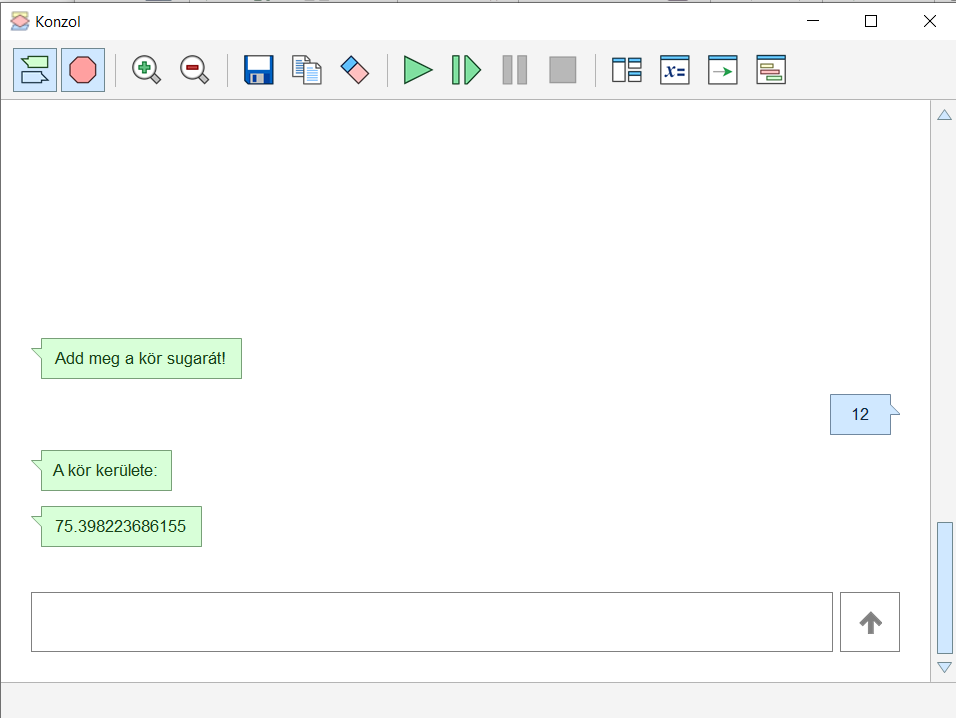Submit input with the up arrow button
The height and width of the screenshot is (718, 956).
tap(870, 622)
